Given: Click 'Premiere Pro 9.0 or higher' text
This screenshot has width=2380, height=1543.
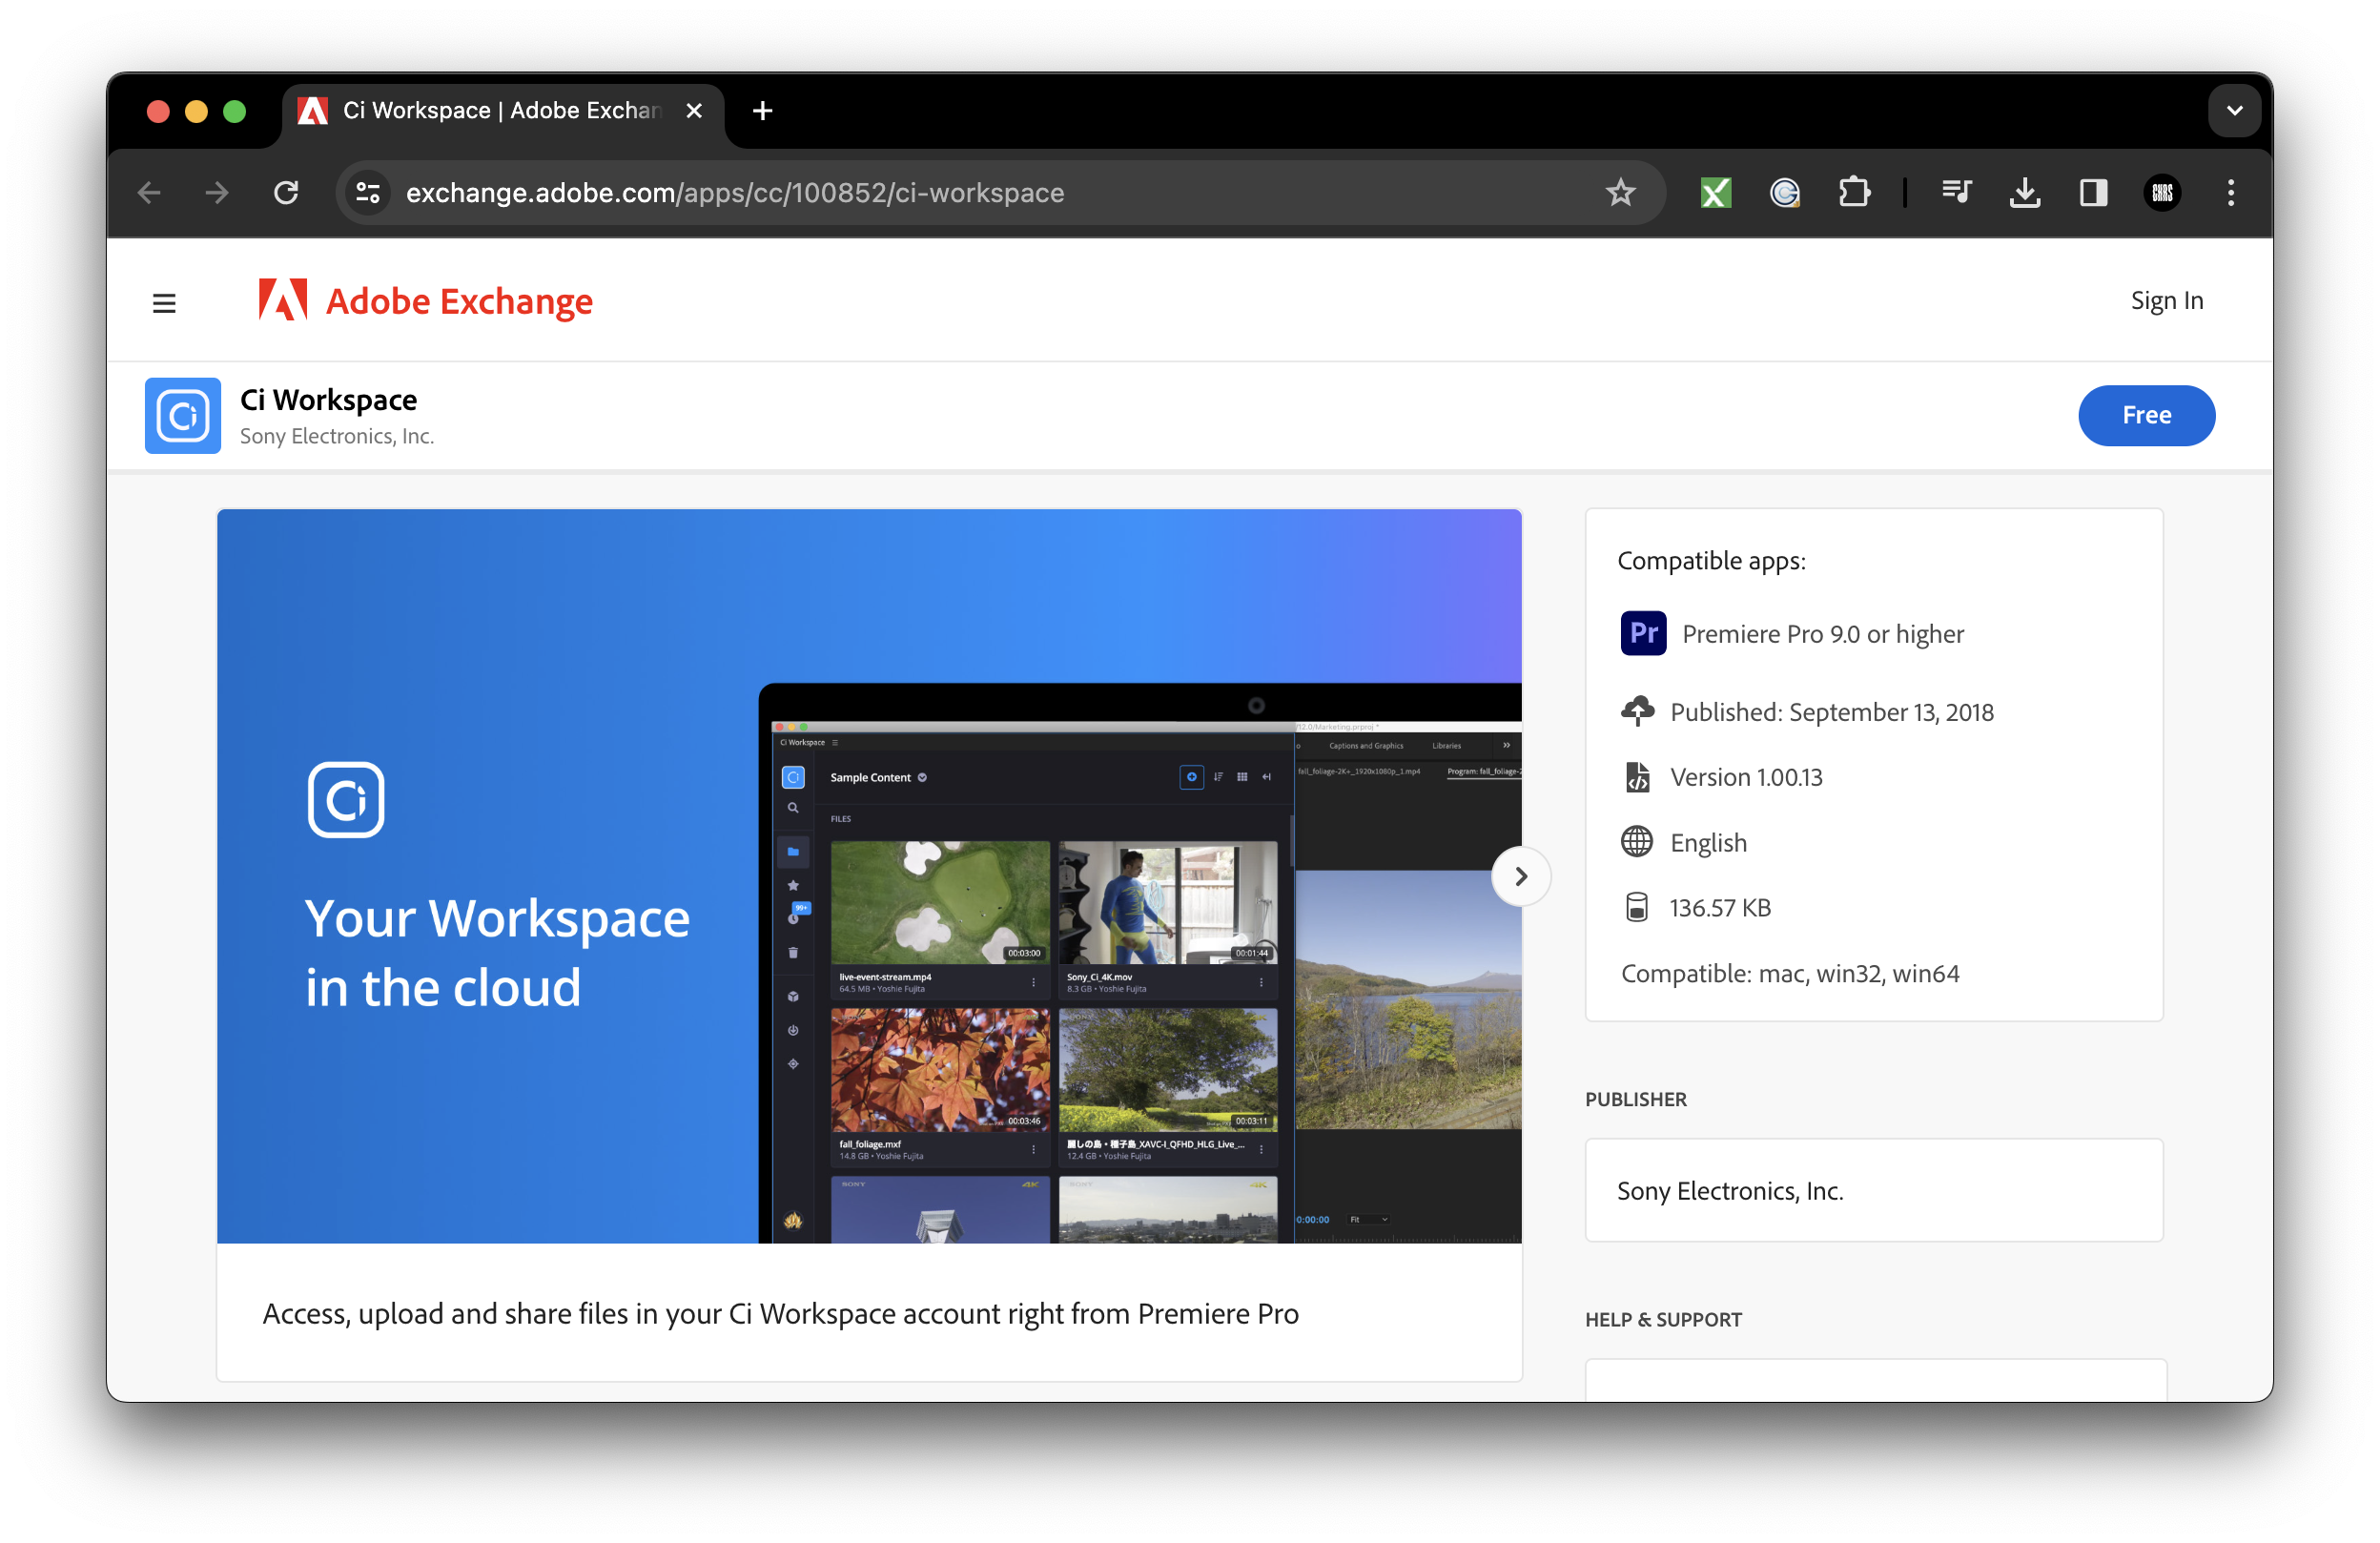Looking at the screenshot, I should (x=1822, y=633).
